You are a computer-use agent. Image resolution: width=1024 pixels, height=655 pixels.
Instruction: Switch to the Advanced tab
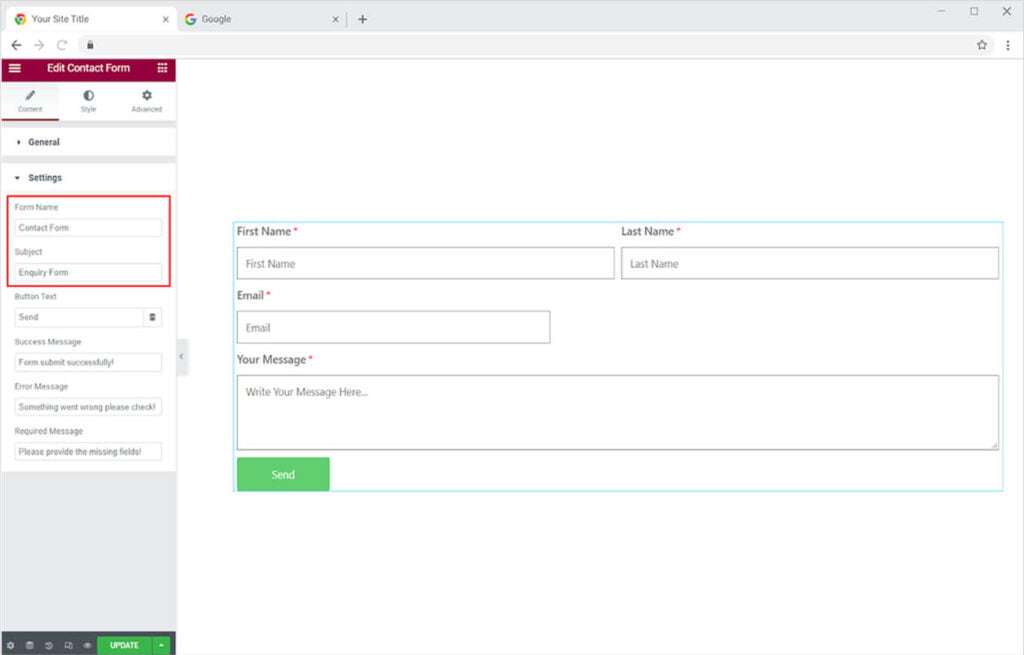click(x=146, y=101)
